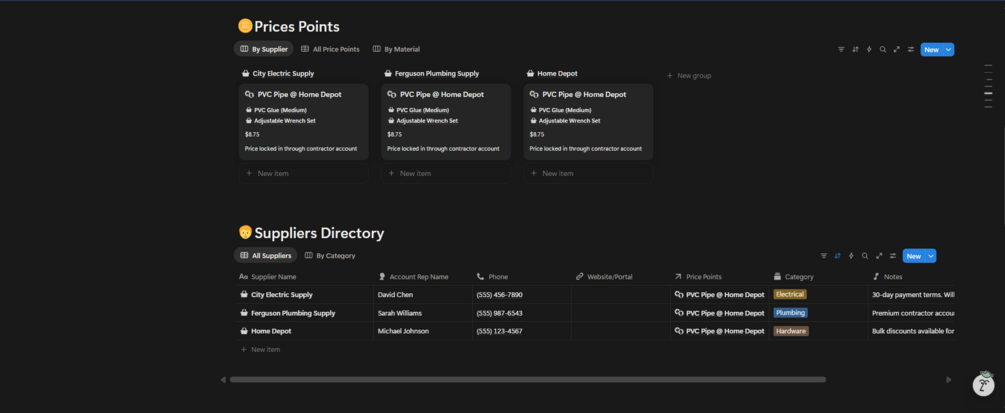Viewport: 1005px width, 413px height.
Task: Switch to the All Suppliers tab
Action: pos(265,255)
